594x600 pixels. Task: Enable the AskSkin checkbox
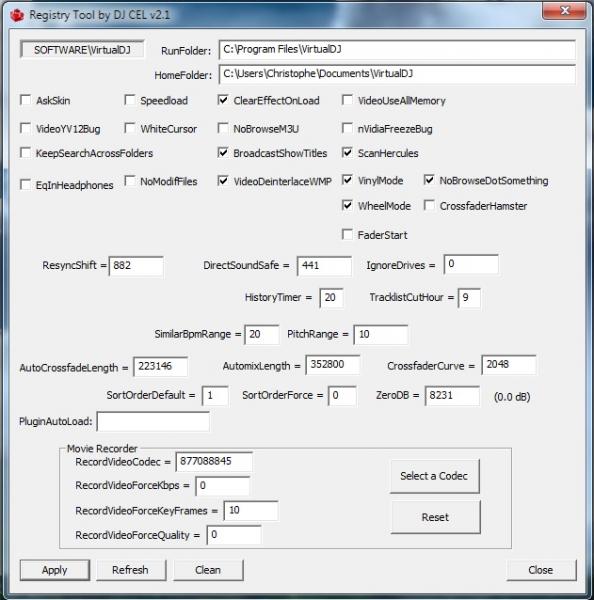25,100
